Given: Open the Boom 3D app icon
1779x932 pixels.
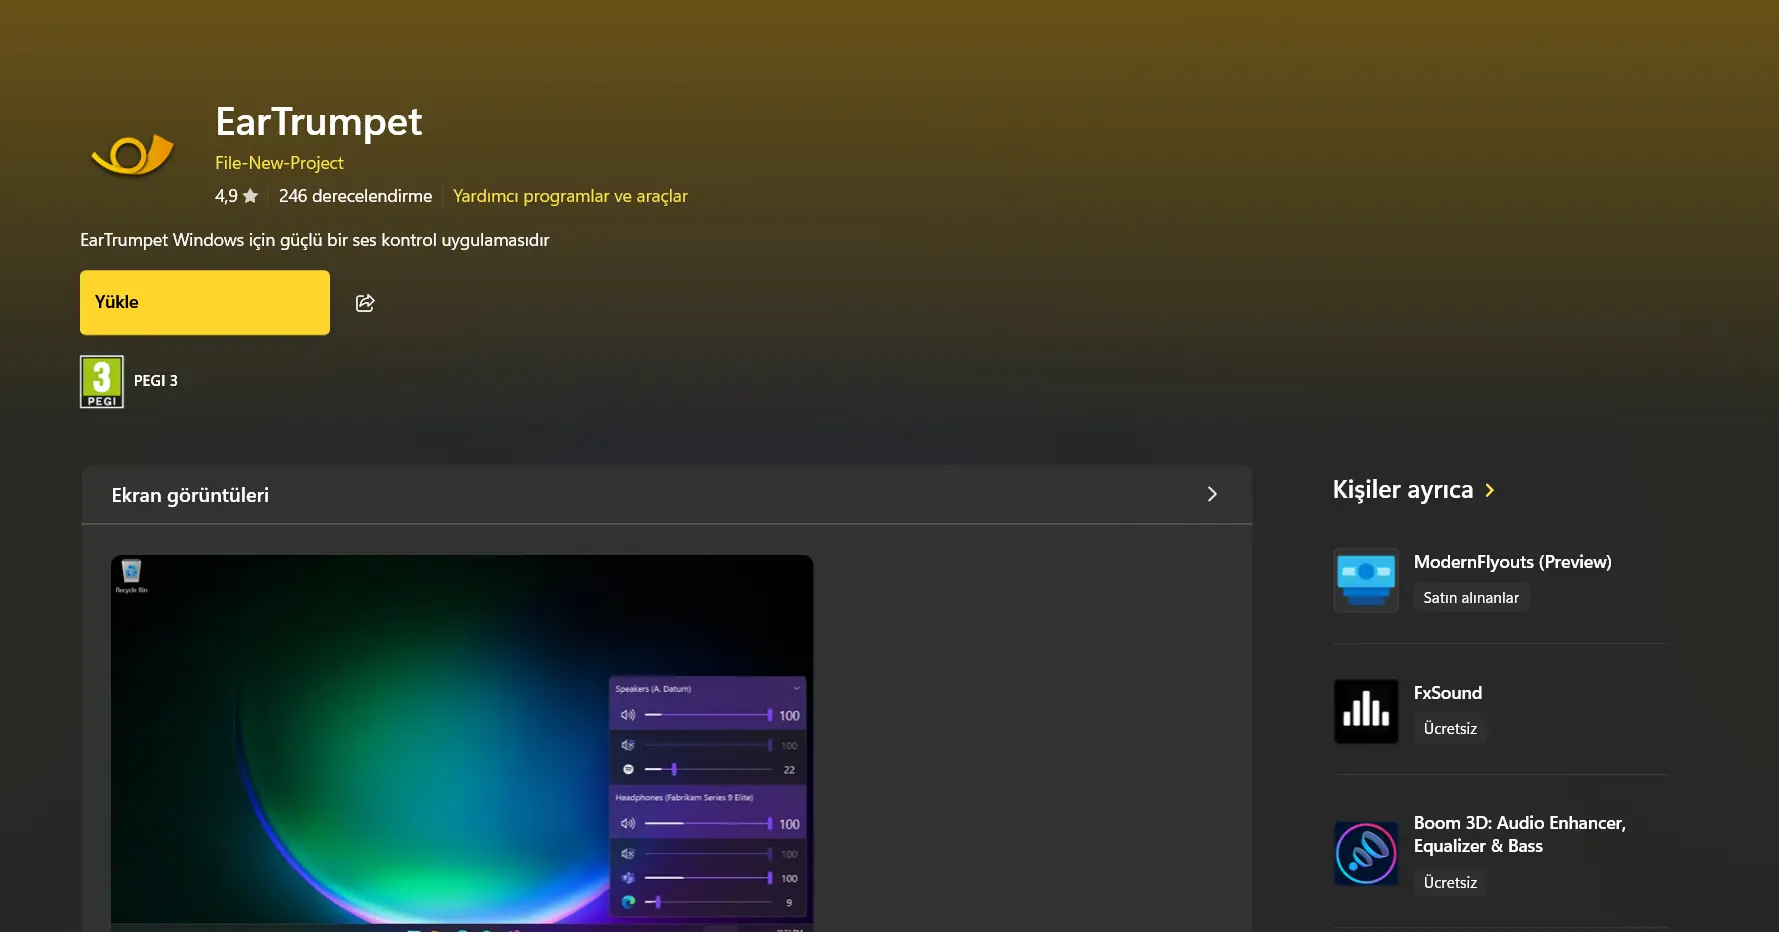Looking at the screenshot, I should (1366, 853).
